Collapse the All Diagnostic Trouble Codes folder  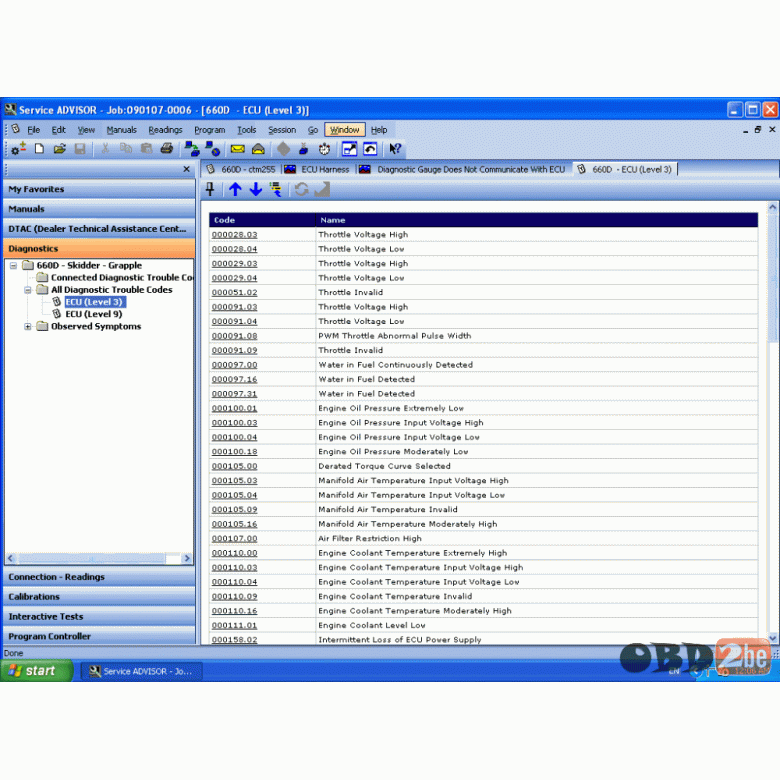click(28, 290)
